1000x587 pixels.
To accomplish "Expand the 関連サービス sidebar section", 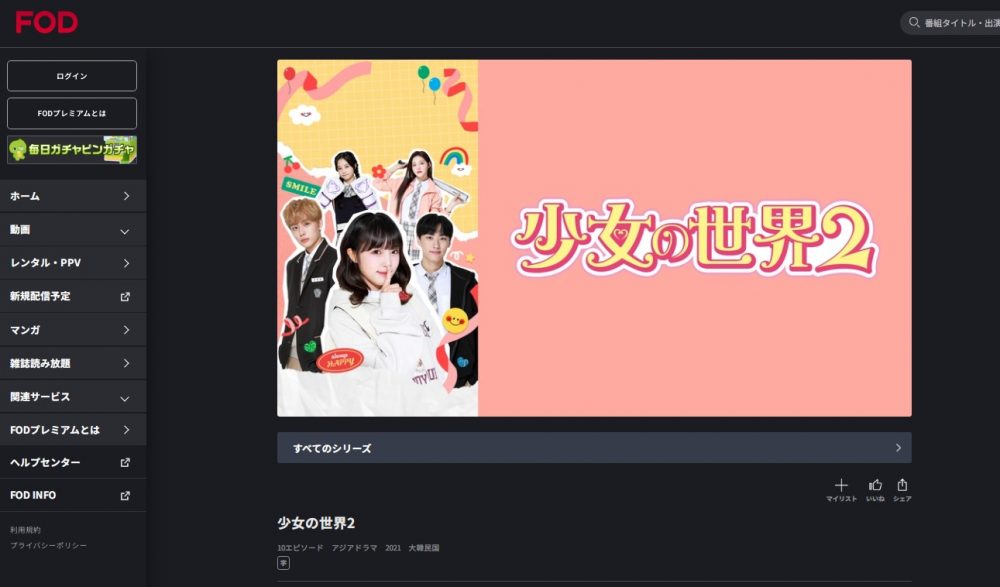I will point(73,397).
